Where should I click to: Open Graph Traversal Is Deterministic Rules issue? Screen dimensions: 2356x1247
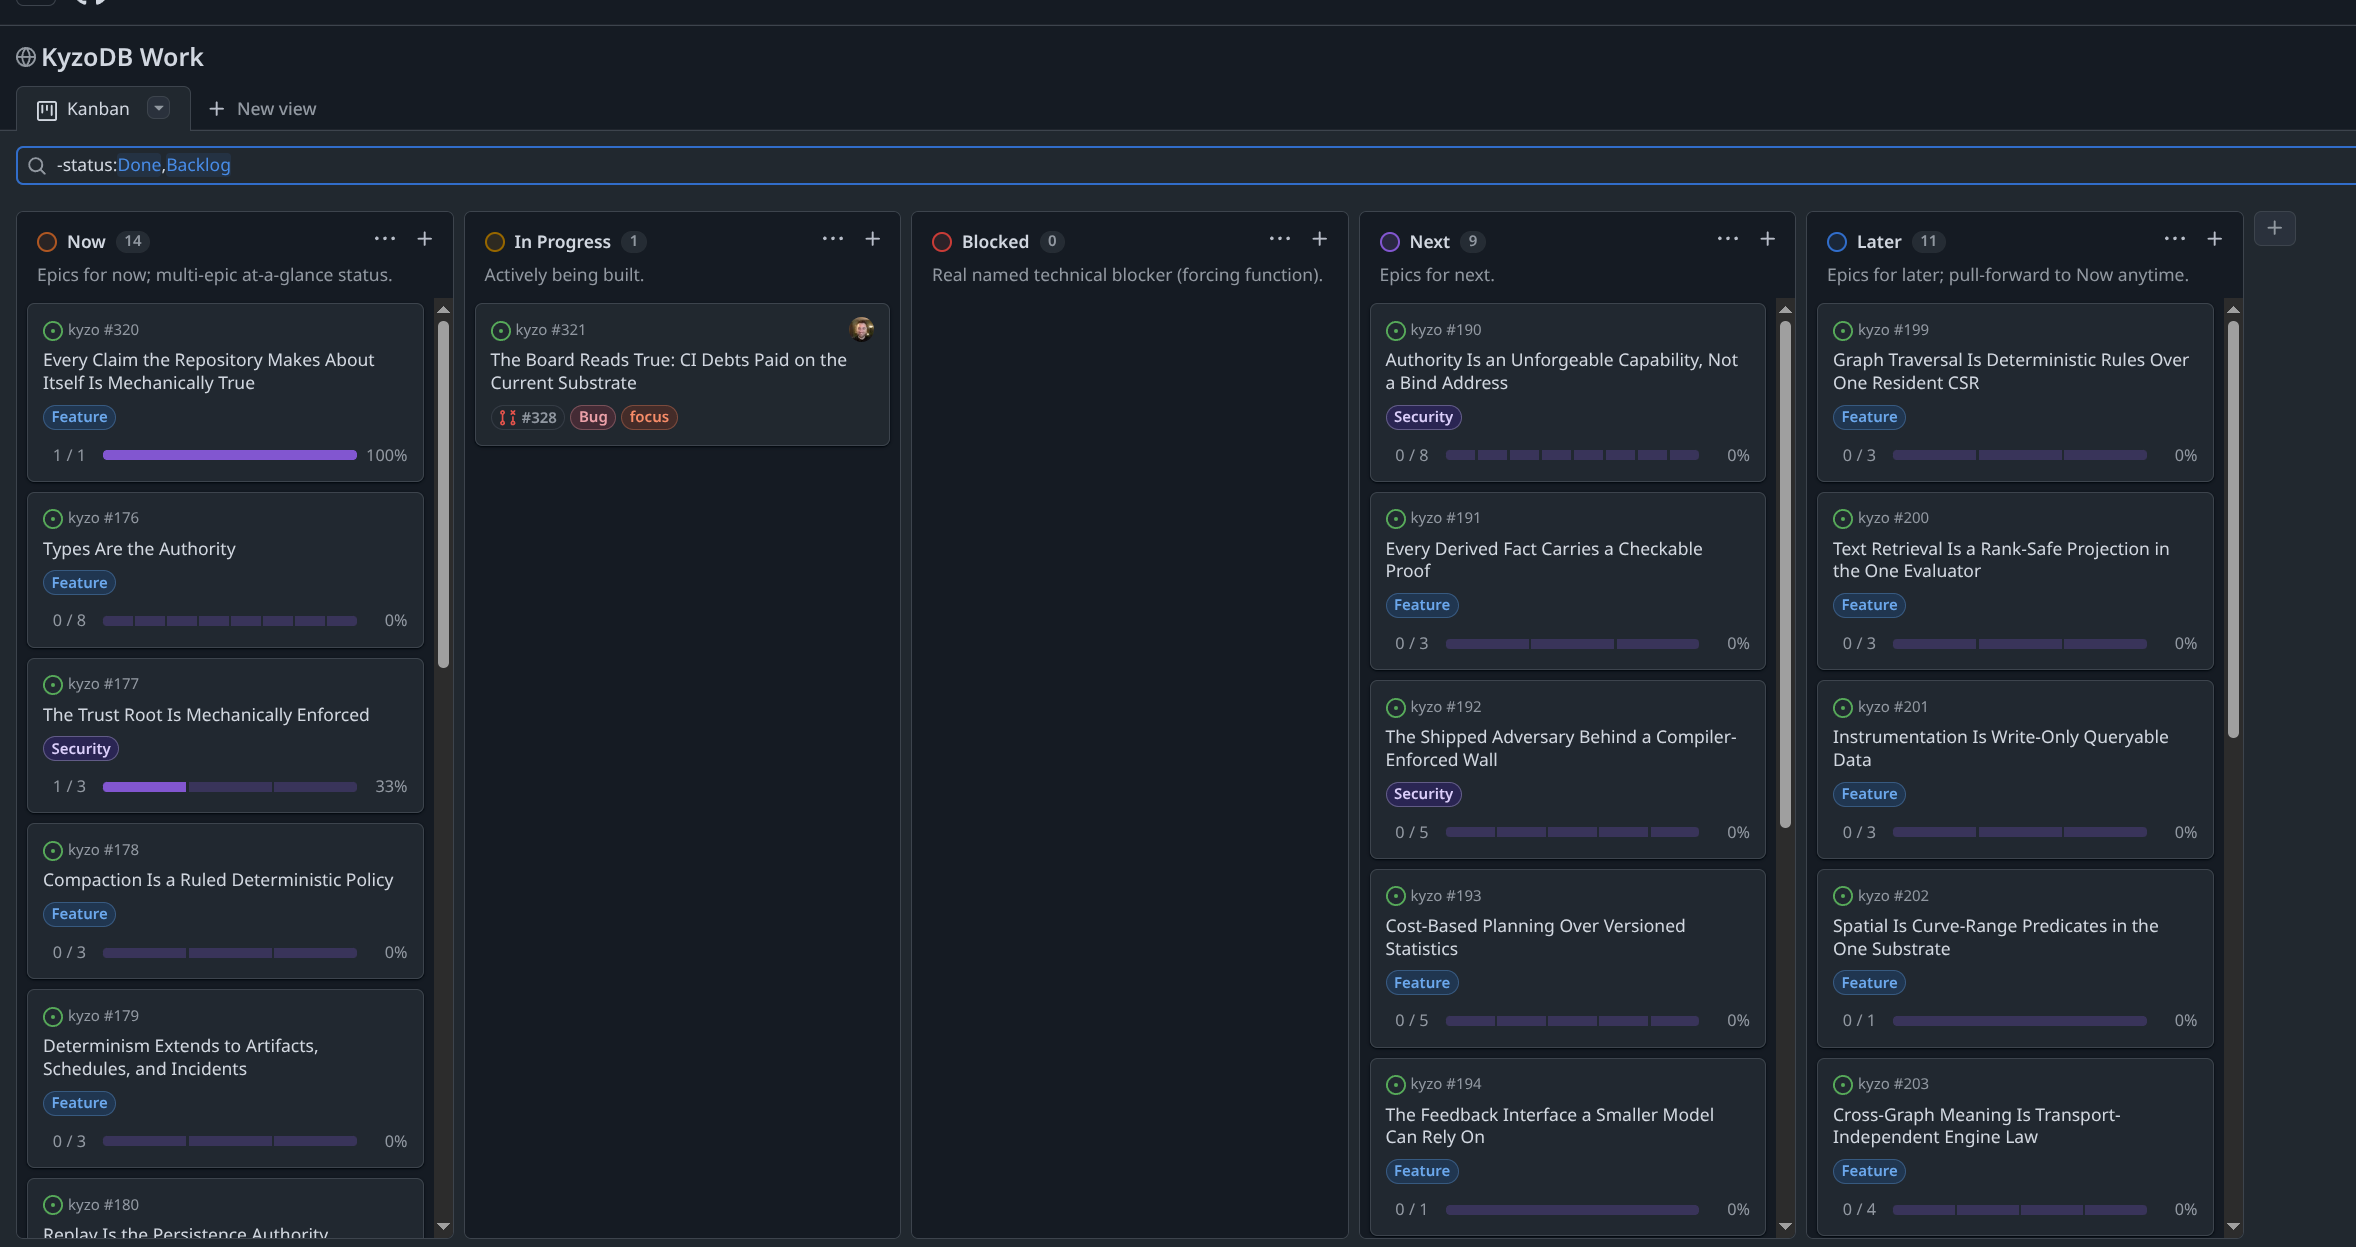2010,371
